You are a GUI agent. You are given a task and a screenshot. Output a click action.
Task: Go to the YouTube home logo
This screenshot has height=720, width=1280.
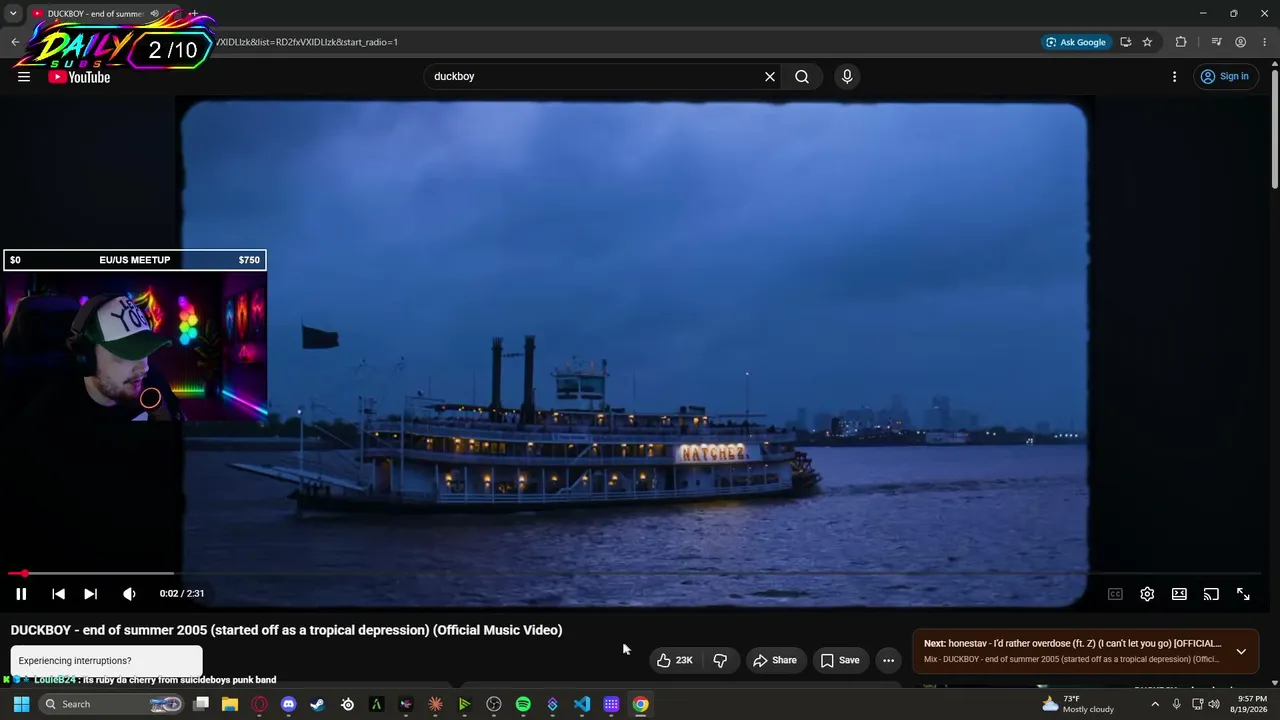79,77
